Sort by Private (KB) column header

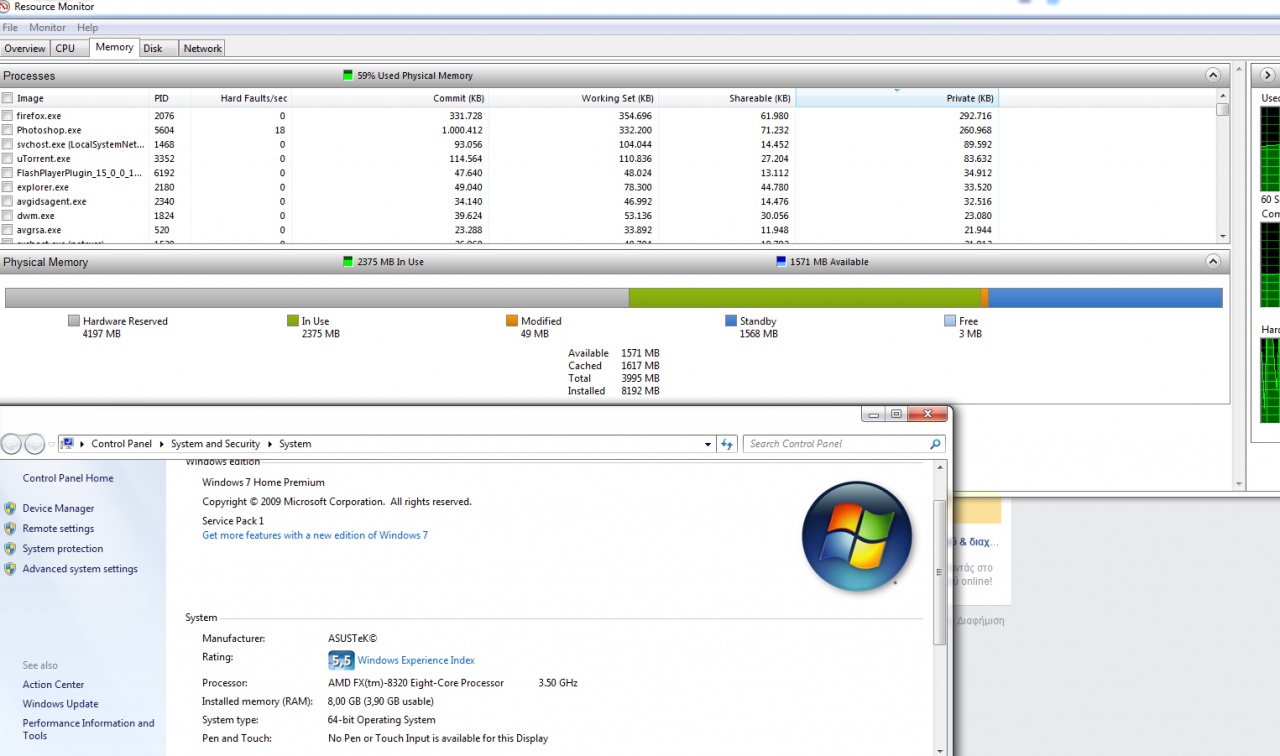(897, 98)
